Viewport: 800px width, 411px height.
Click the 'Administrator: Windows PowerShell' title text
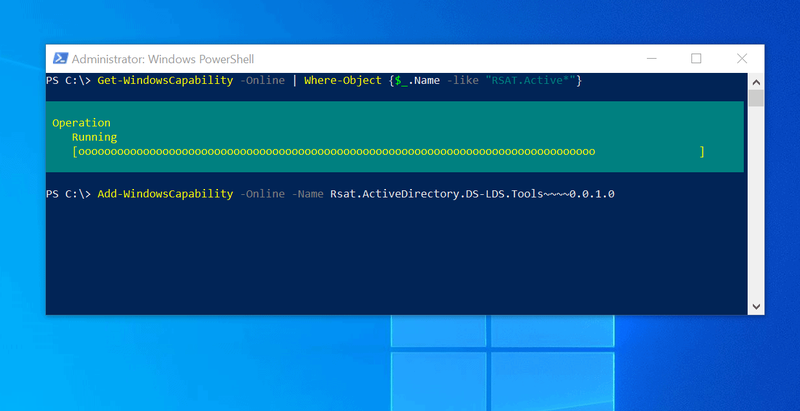click(x=163, y=59)
